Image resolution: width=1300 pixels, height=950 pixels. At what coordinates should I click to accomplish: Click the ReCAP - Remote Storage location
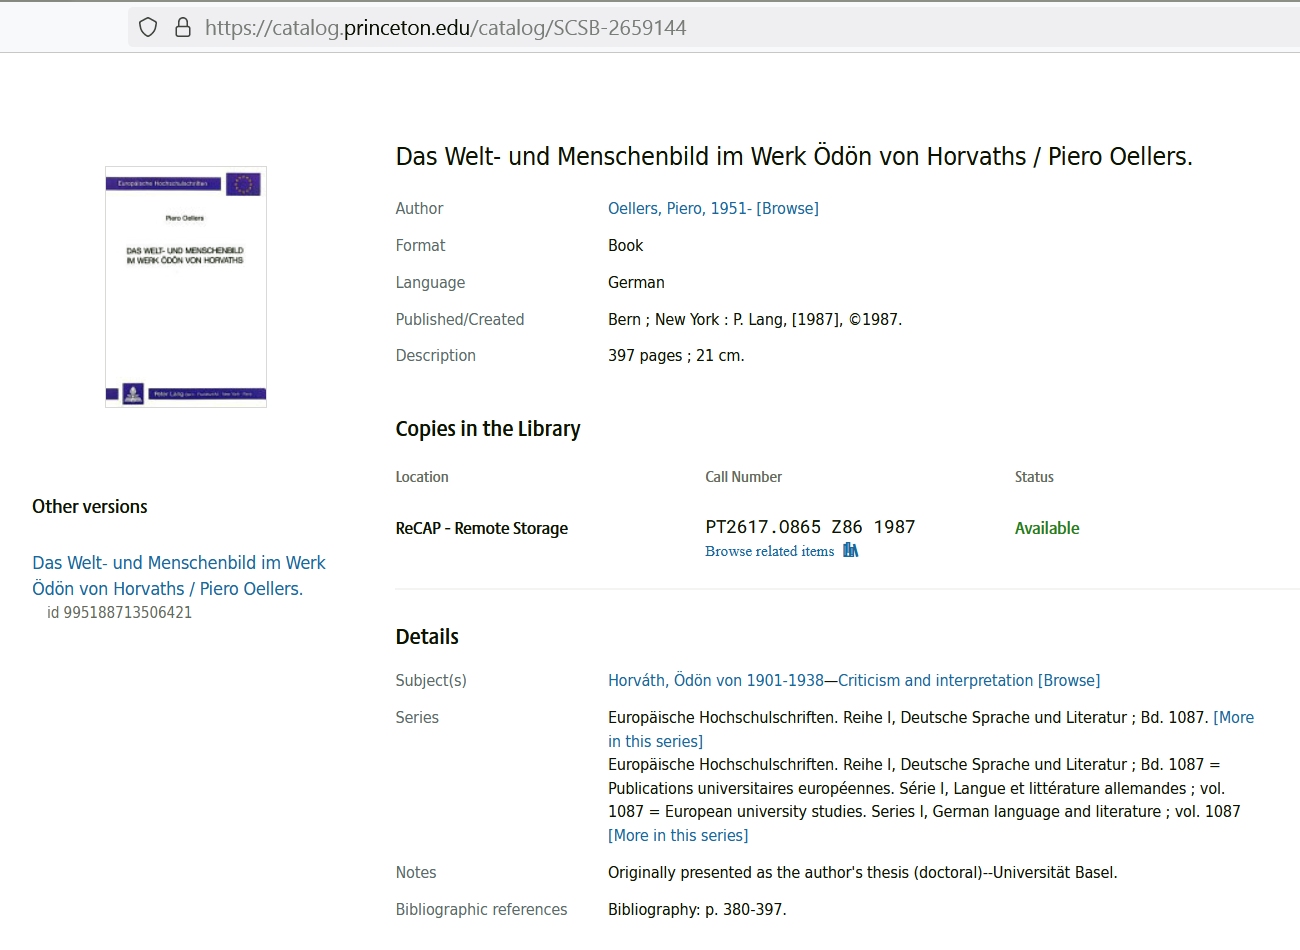[481, 528]
